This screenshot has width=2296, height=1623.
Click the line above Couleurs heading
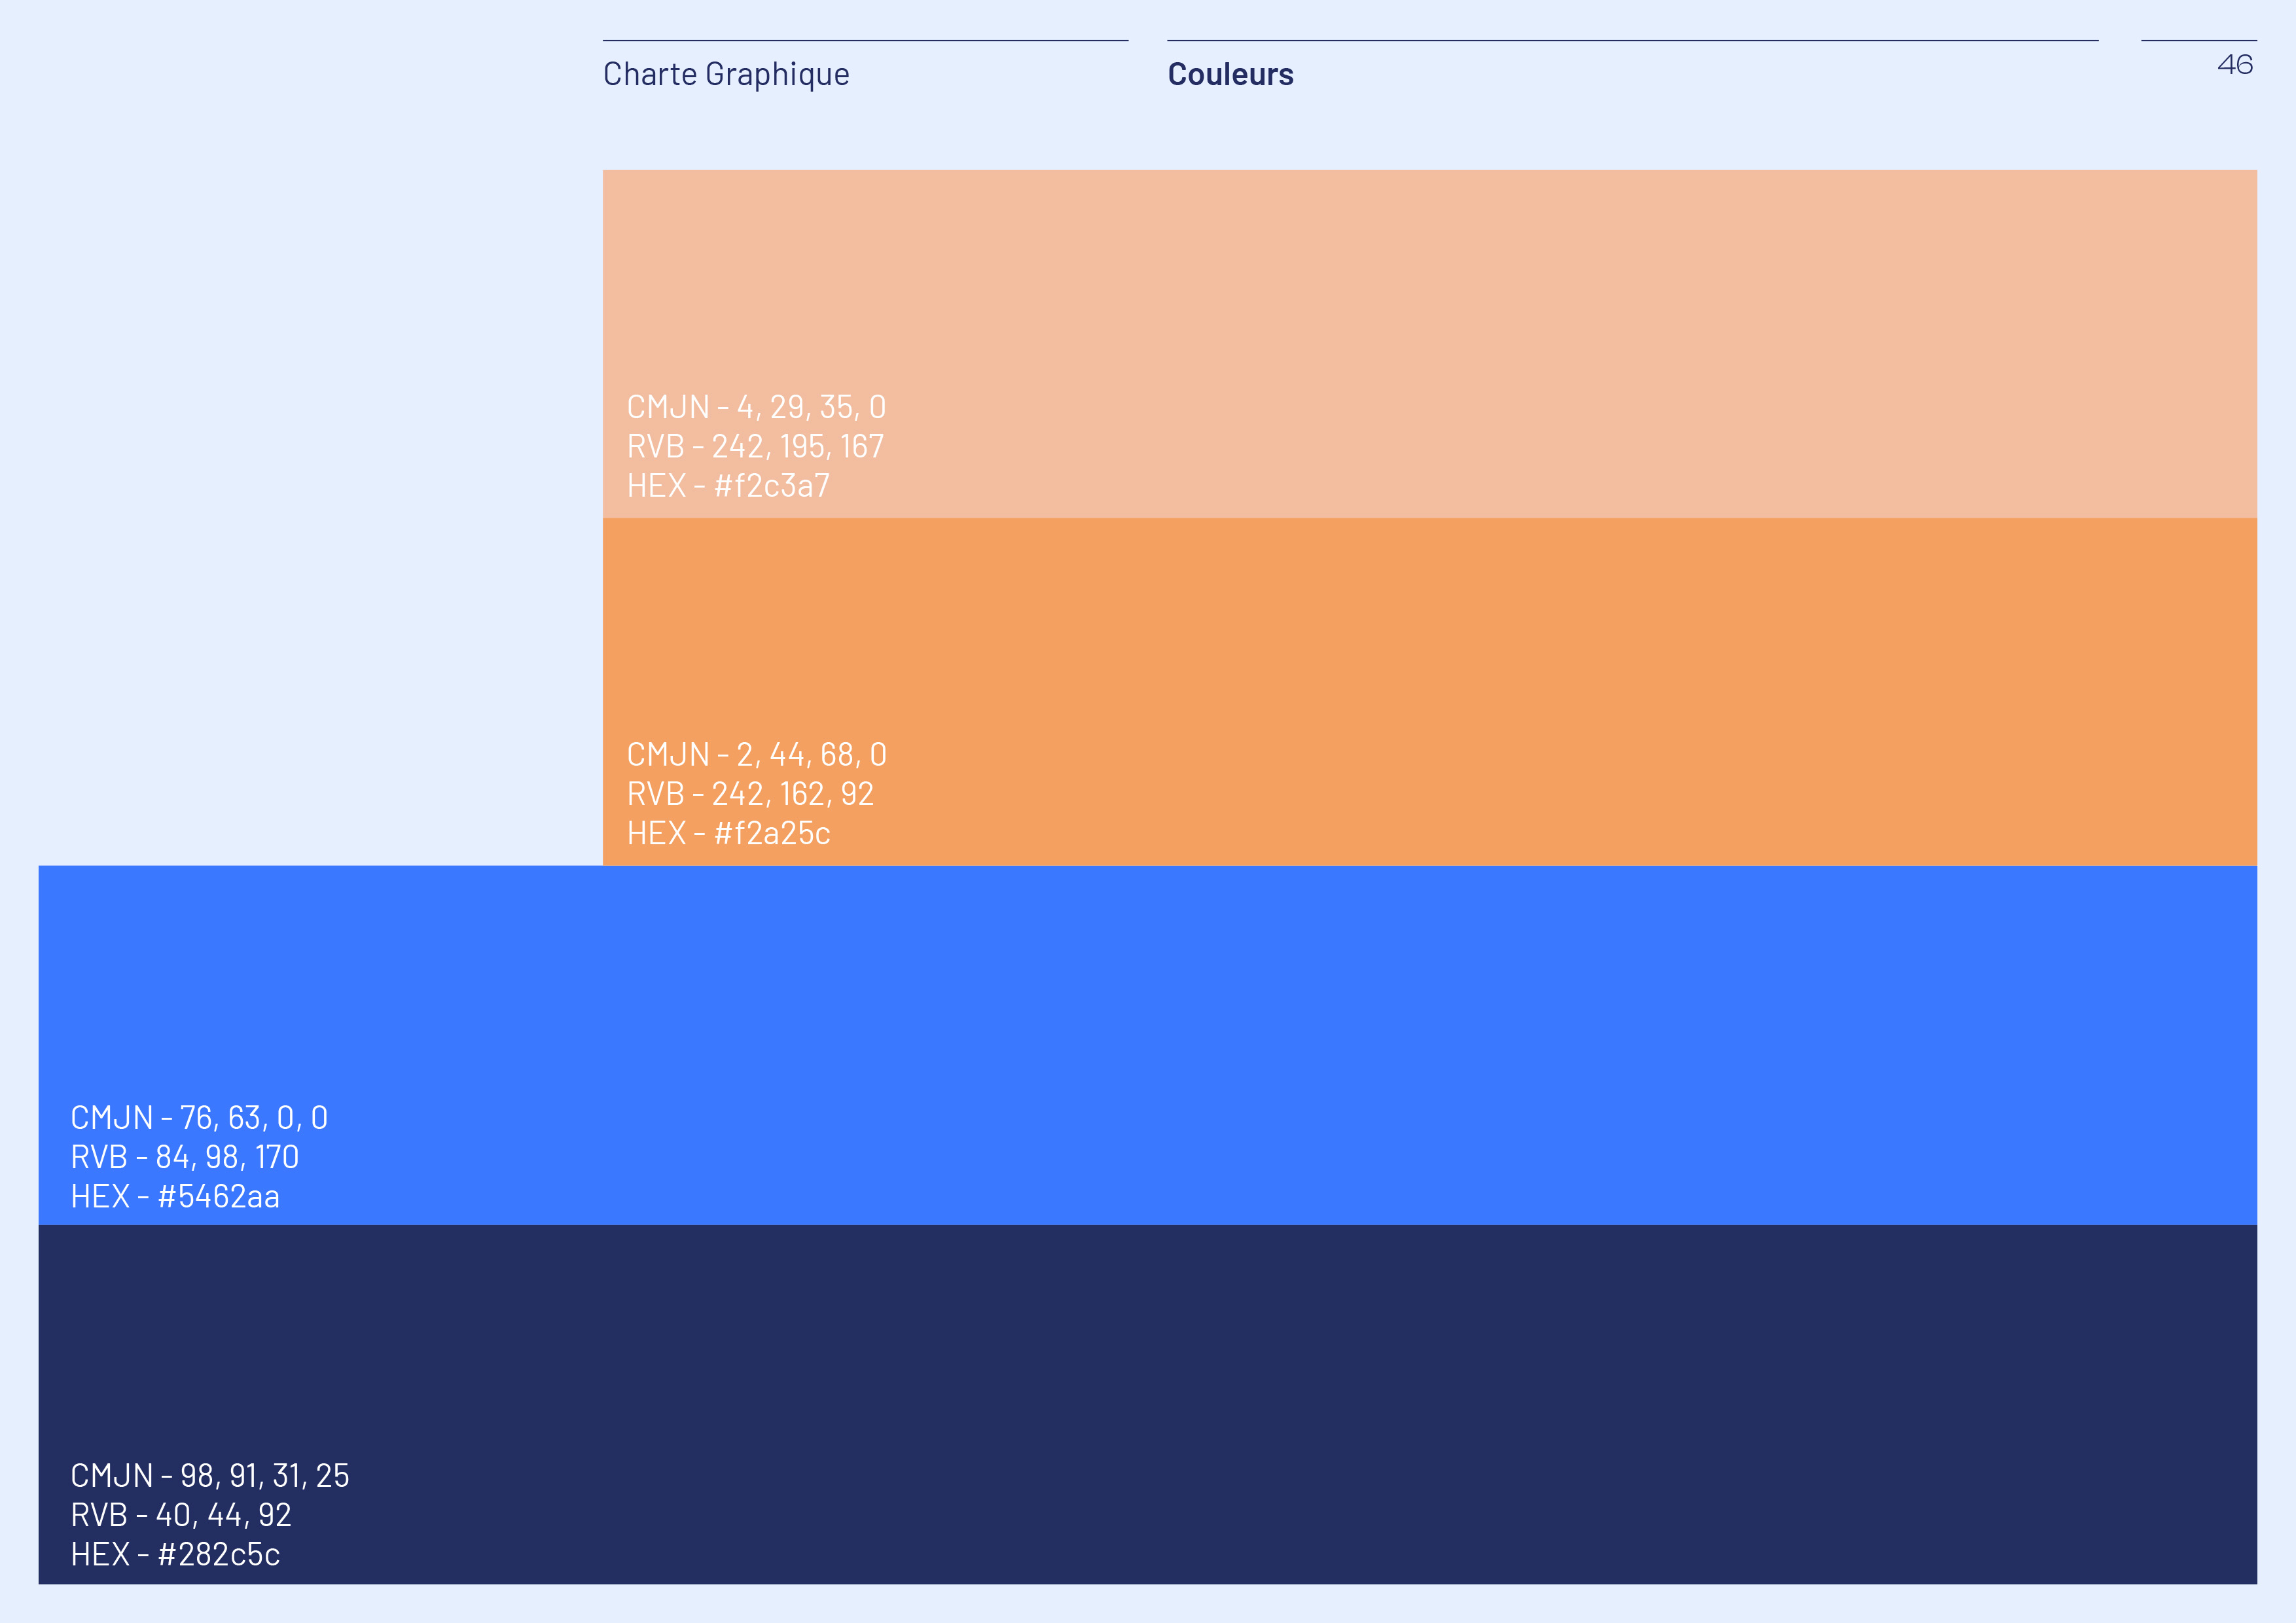pos(1632,41)
